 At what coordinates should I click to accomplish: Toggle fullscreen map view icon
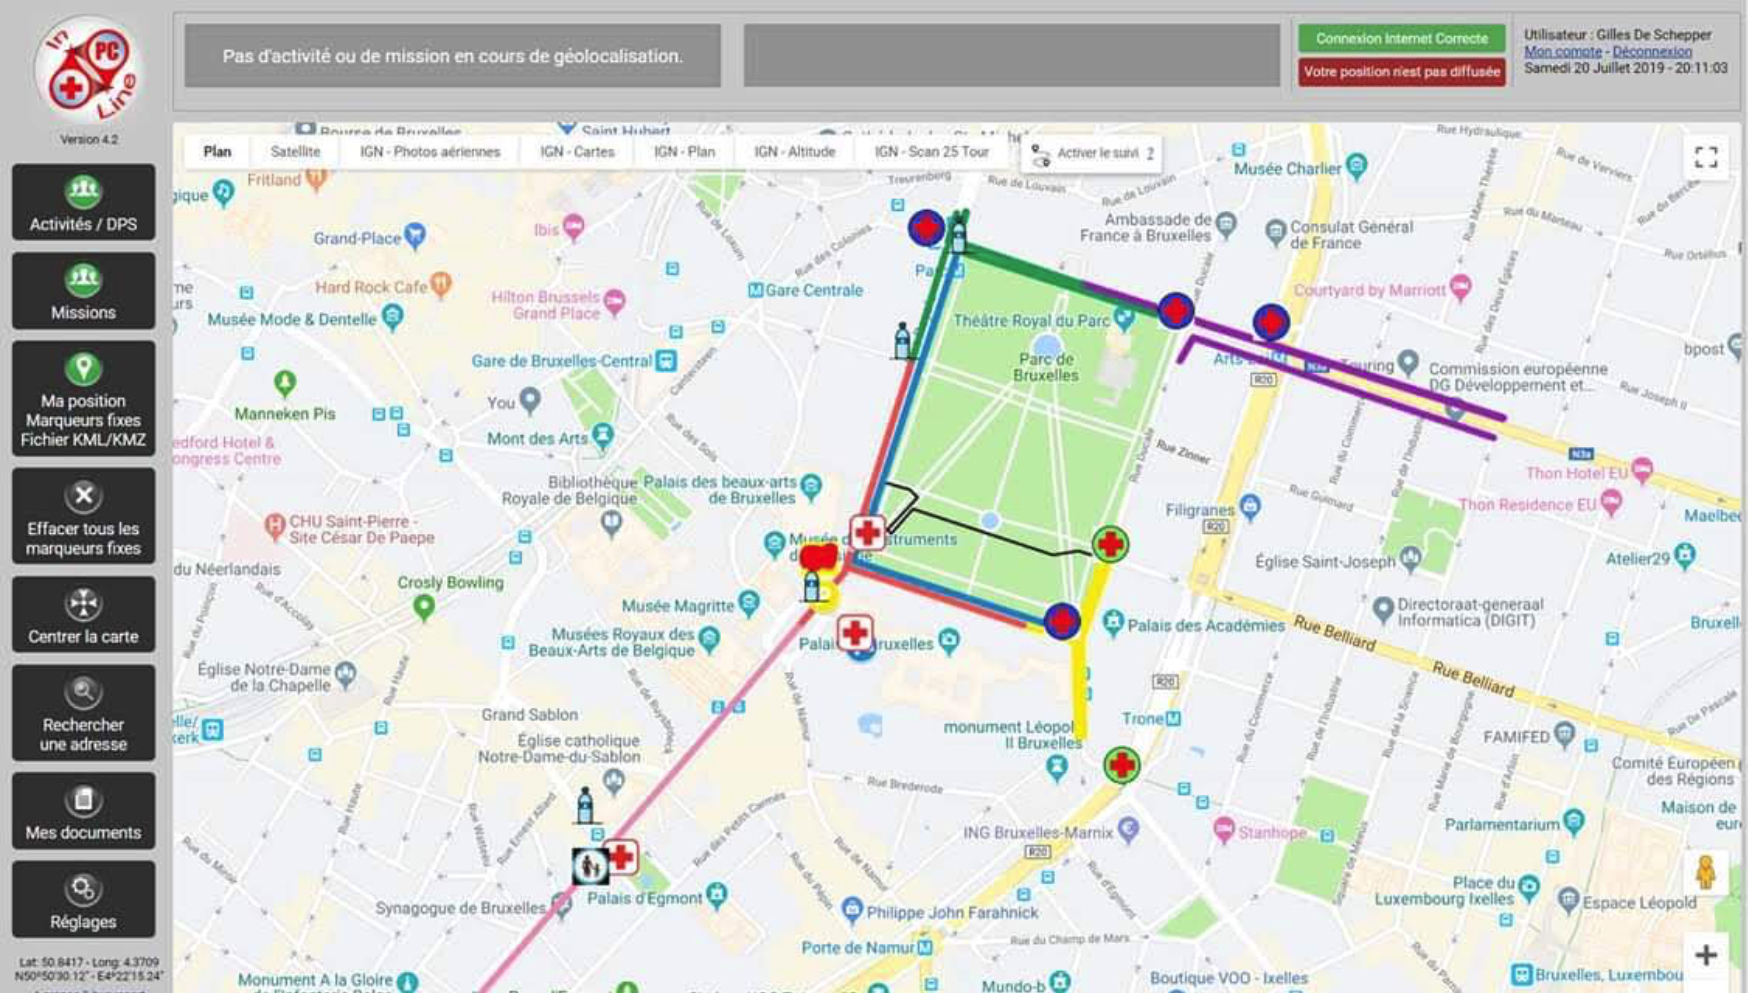(x=1706, y=158)
